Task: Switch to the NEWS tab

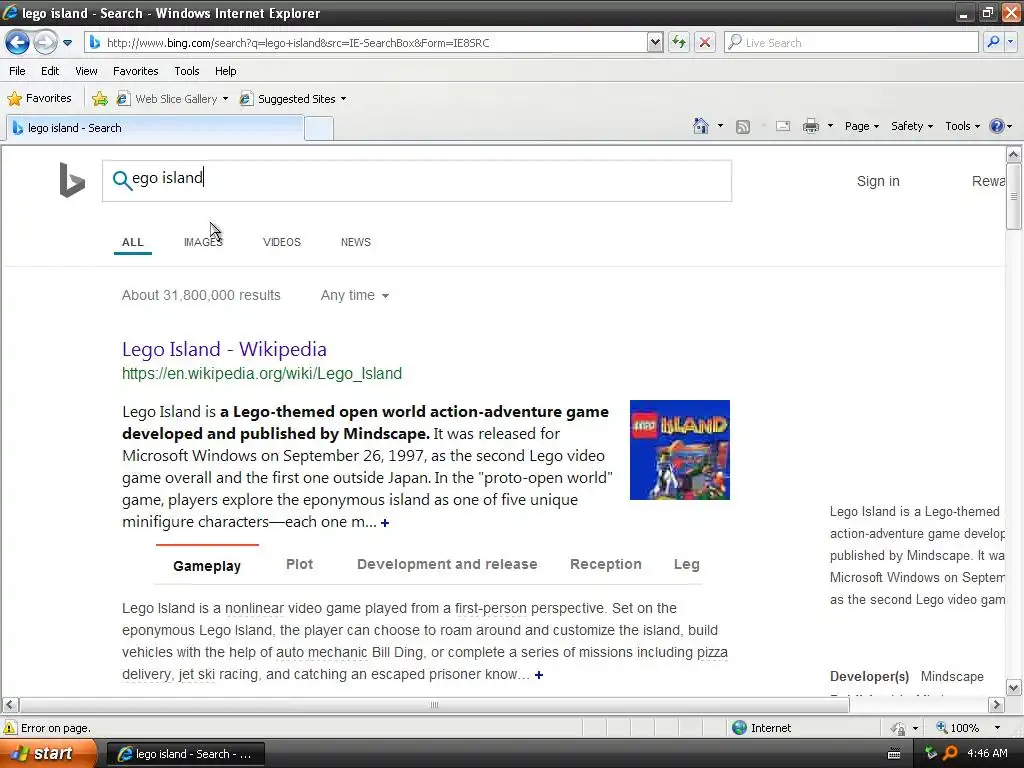Action: point(355,242)
